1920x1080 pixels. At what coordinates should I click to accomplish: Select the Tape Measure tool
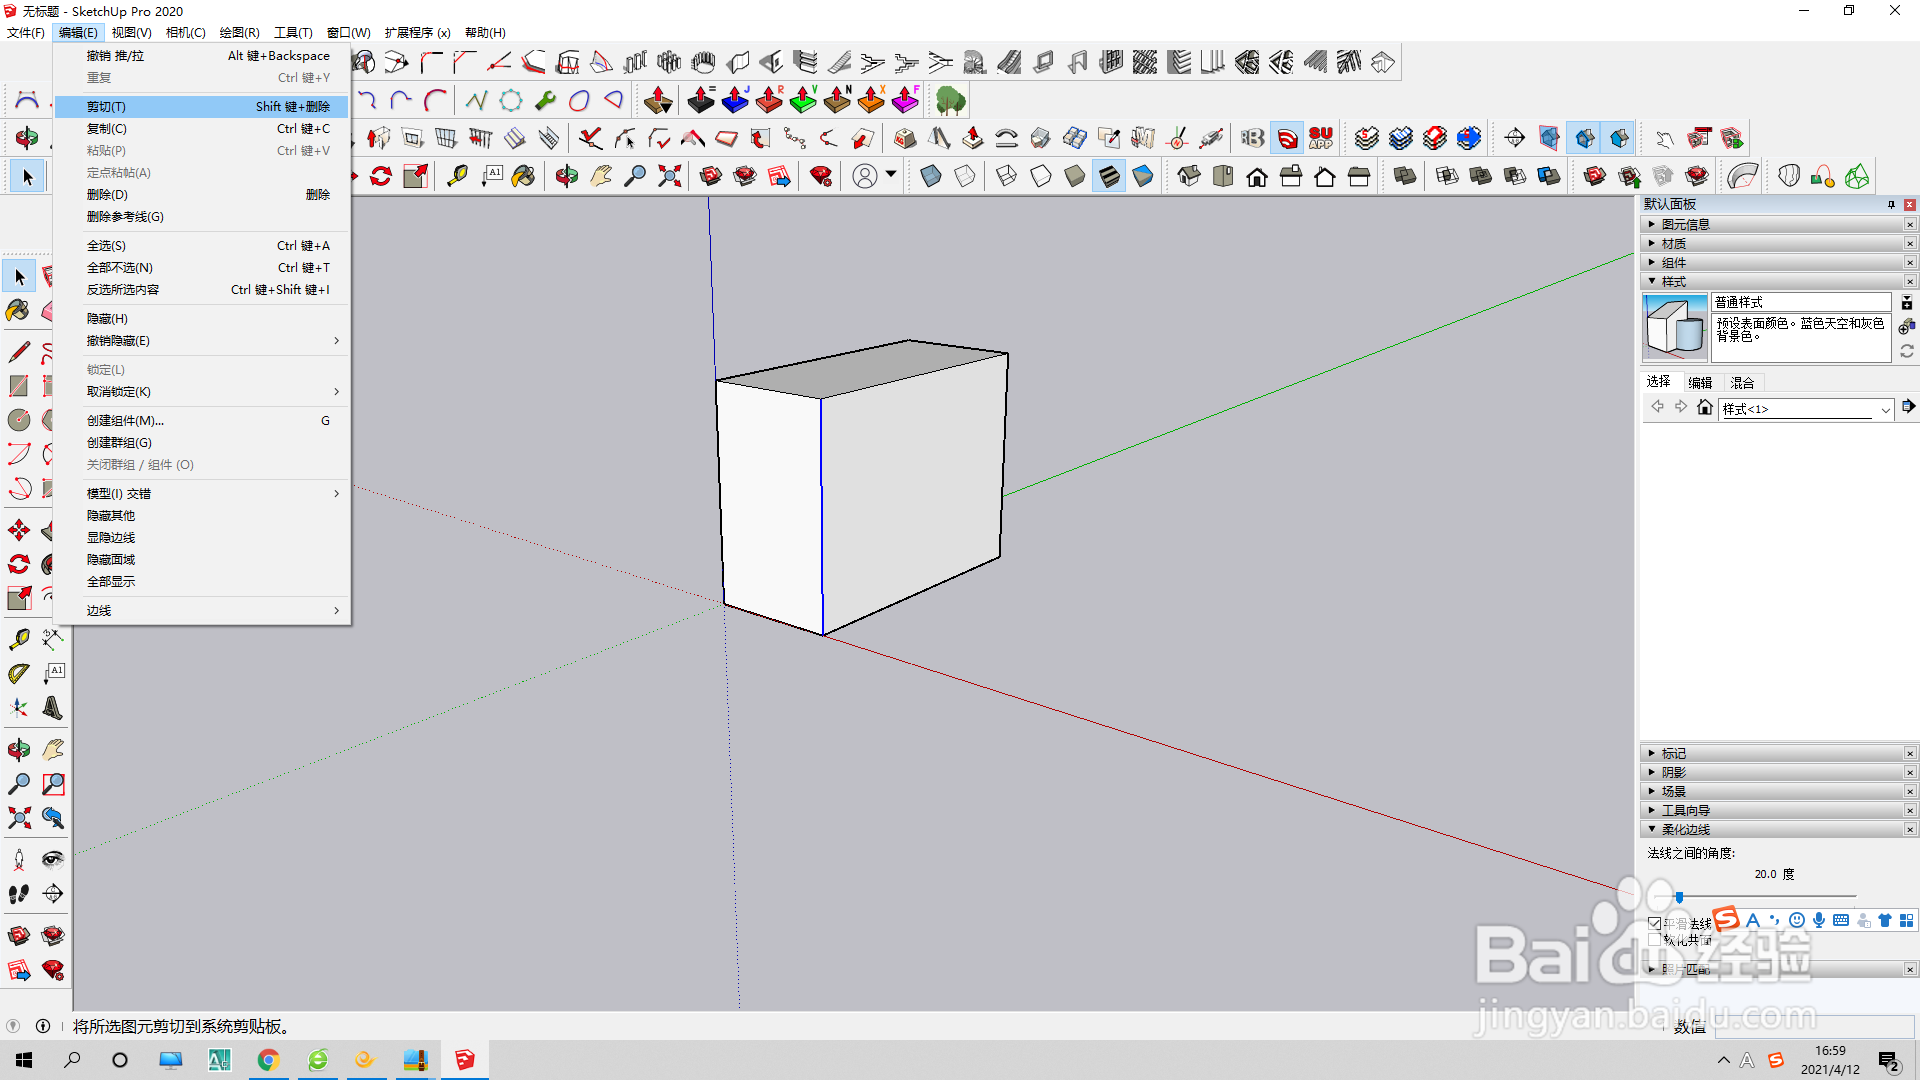18,639
